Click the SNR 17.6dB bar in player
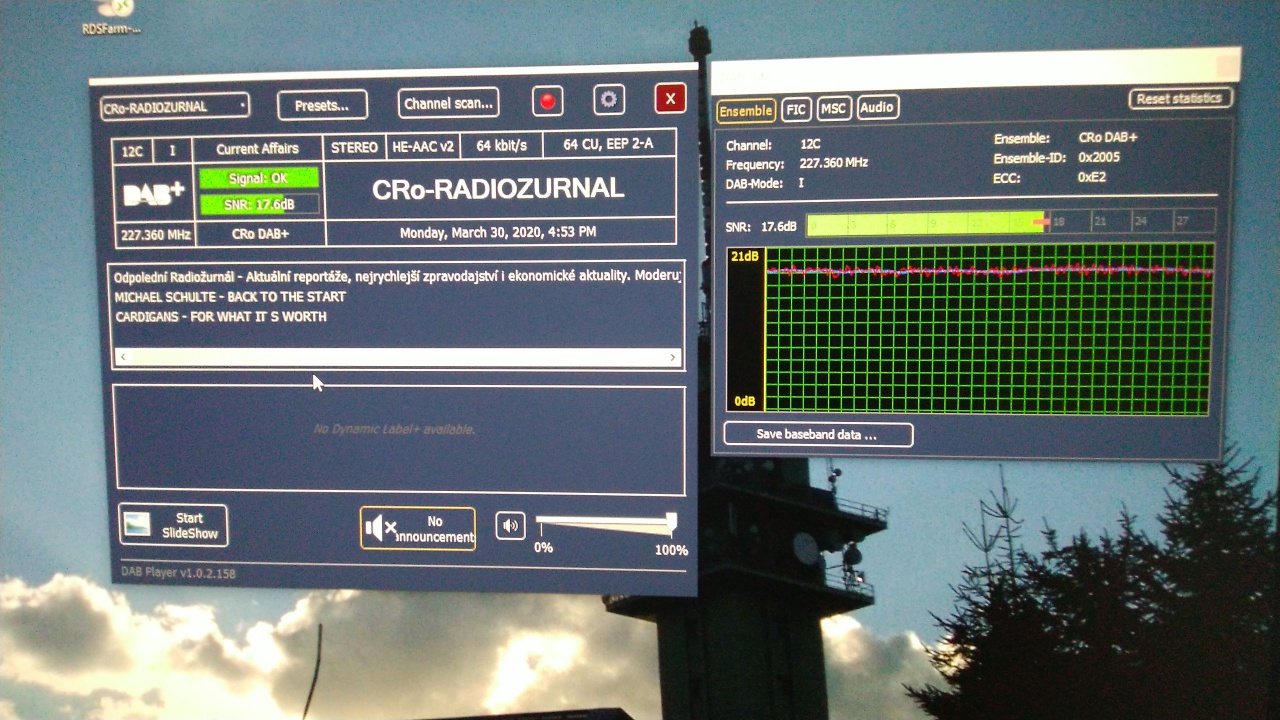The image size is (1280, 720). (259, 205)
